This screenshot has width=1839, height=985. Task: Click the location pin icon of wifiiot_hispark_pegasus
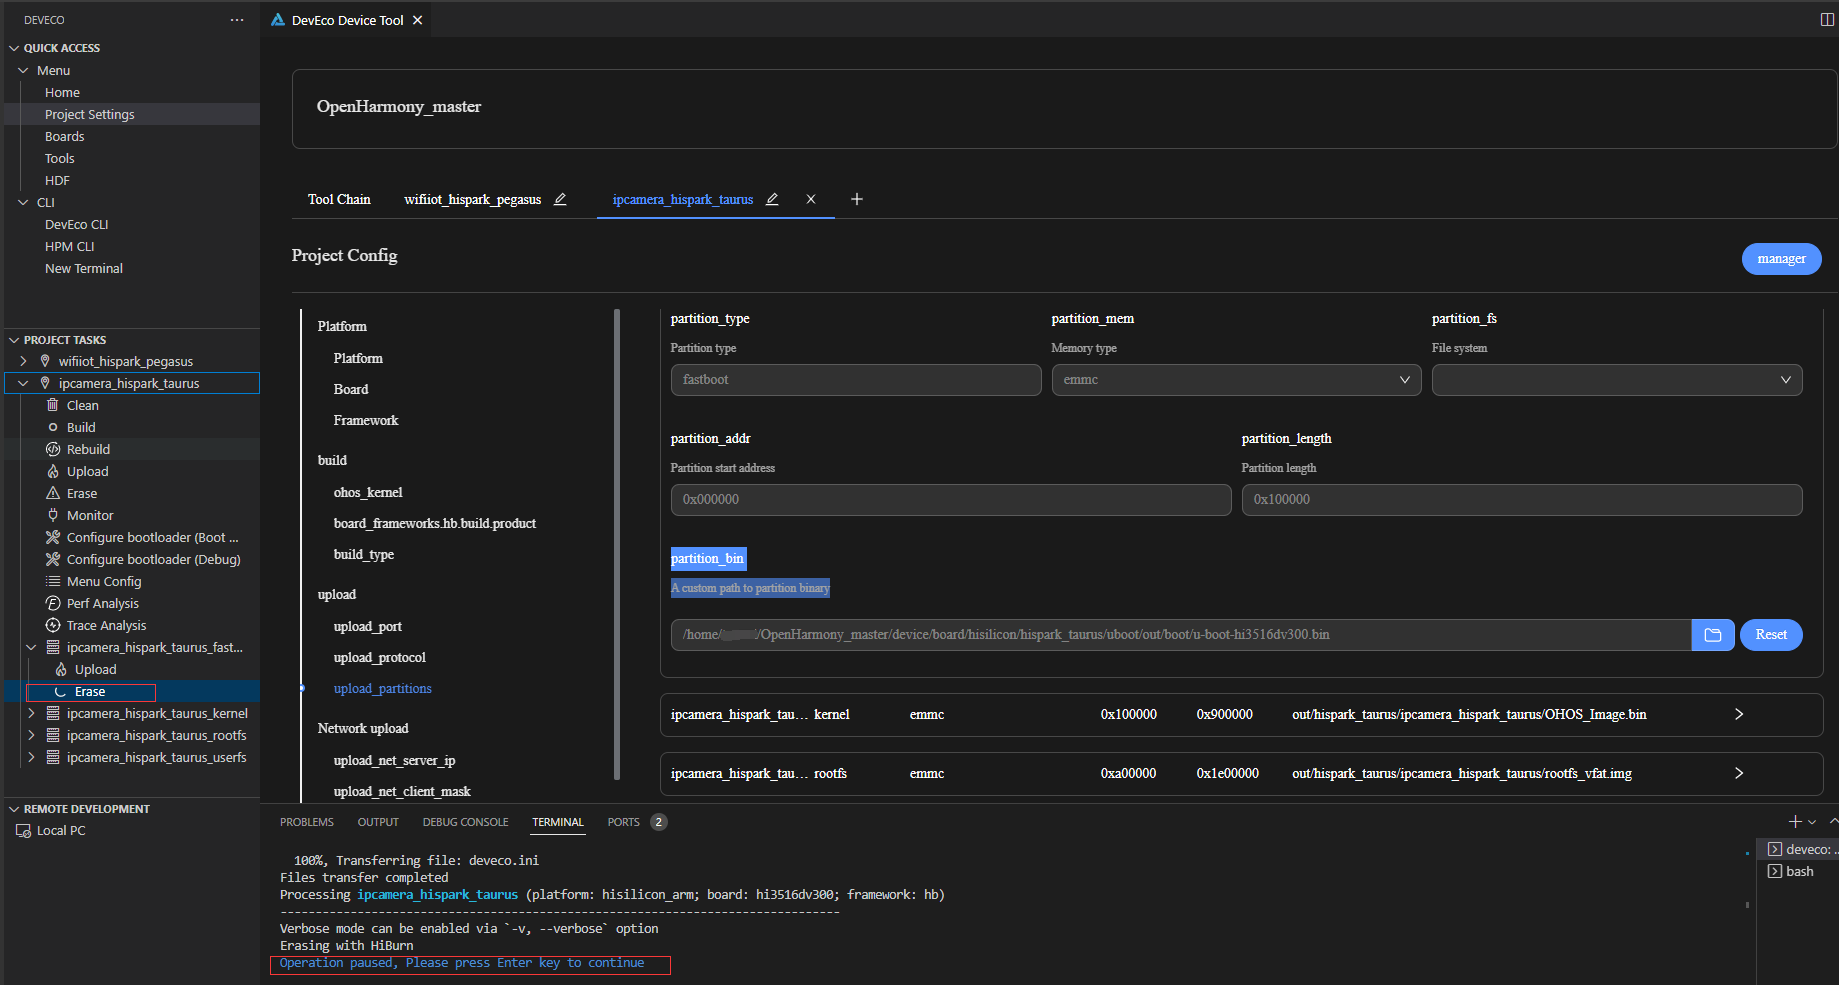pyautogui.click(x=45, y=361)
